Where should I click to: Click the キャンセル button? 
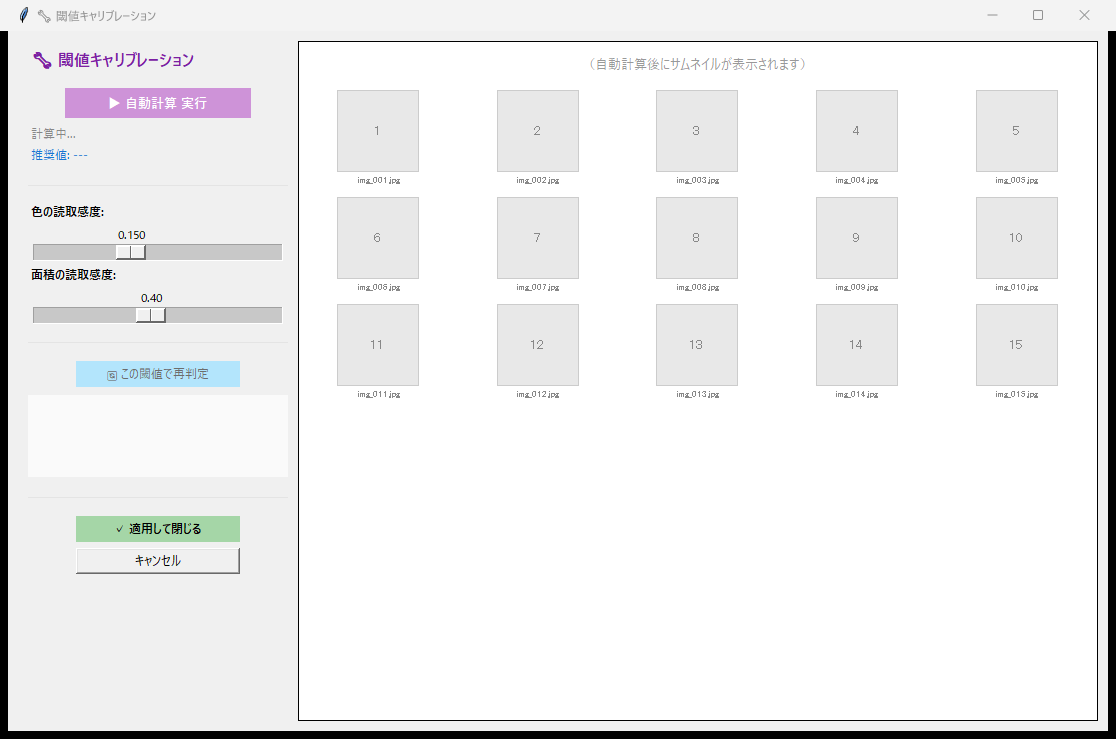[x=157, y=561]
